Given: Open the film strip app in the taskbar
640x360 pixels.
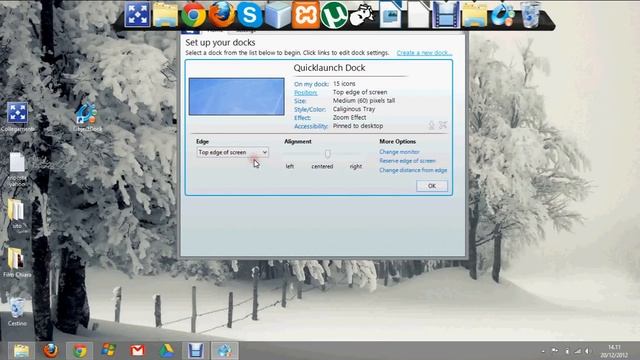Looking at the screenshot, I should (x=196, y=351).
